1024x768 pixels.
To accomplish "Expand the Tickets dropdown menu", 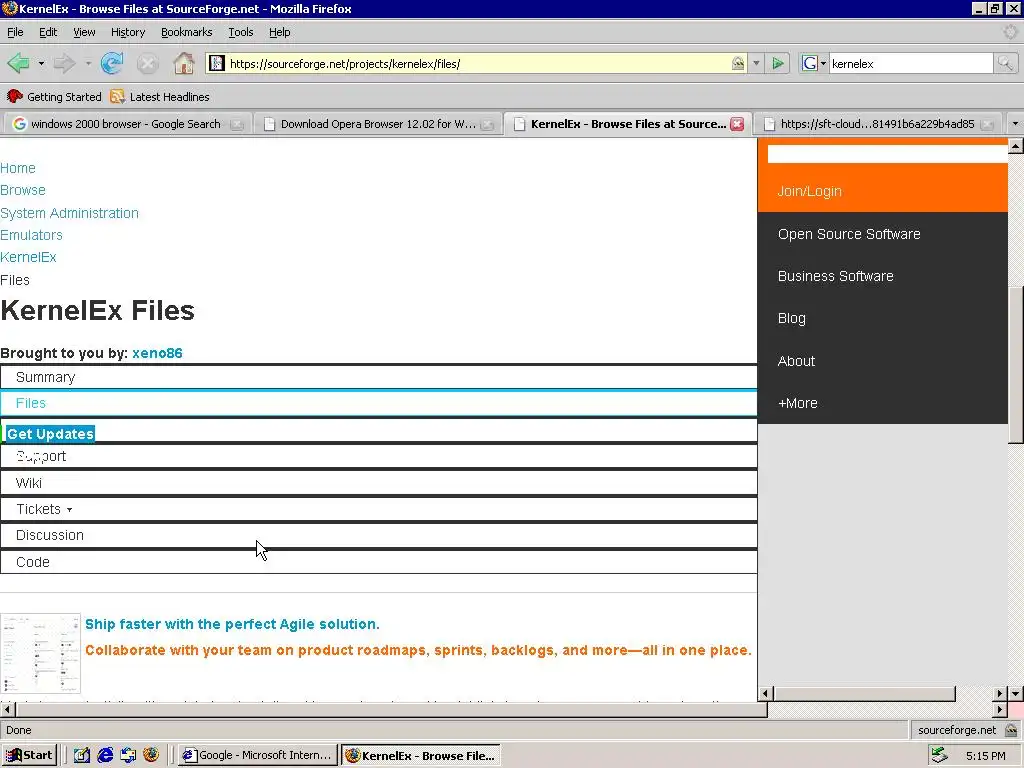I will click(x=69, y=509).
